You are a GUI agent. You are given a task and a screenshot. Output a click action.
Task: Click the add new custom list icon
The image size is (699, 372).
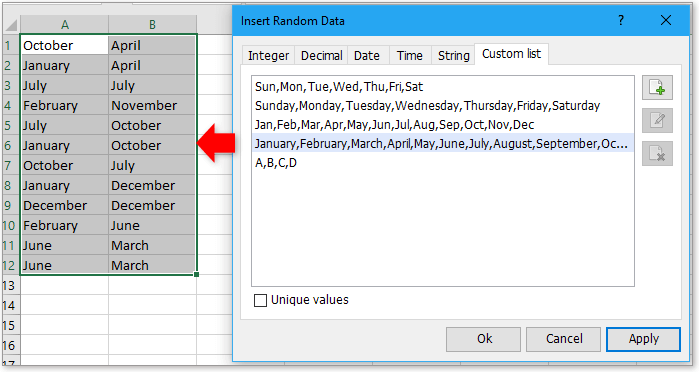coord(657,87)
